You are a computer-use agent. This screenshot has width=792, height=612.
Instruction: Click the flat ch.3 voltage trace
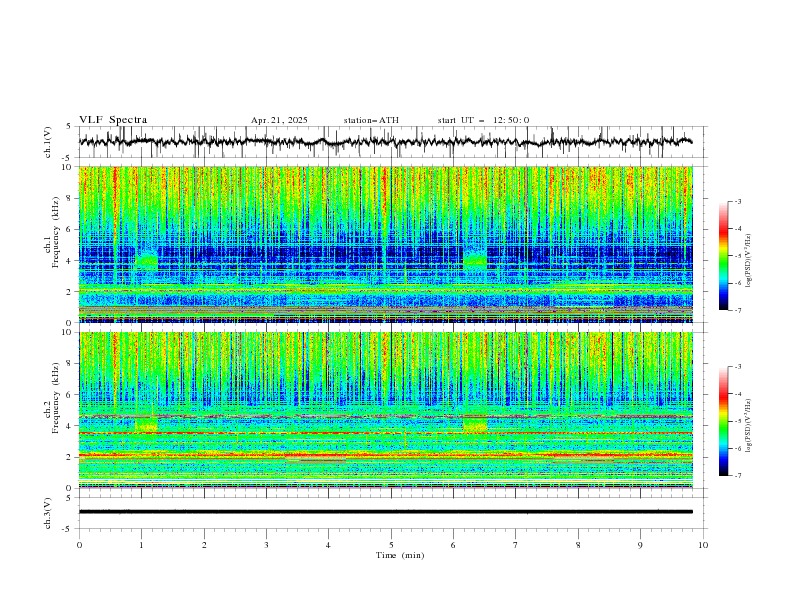click(385, 512)
